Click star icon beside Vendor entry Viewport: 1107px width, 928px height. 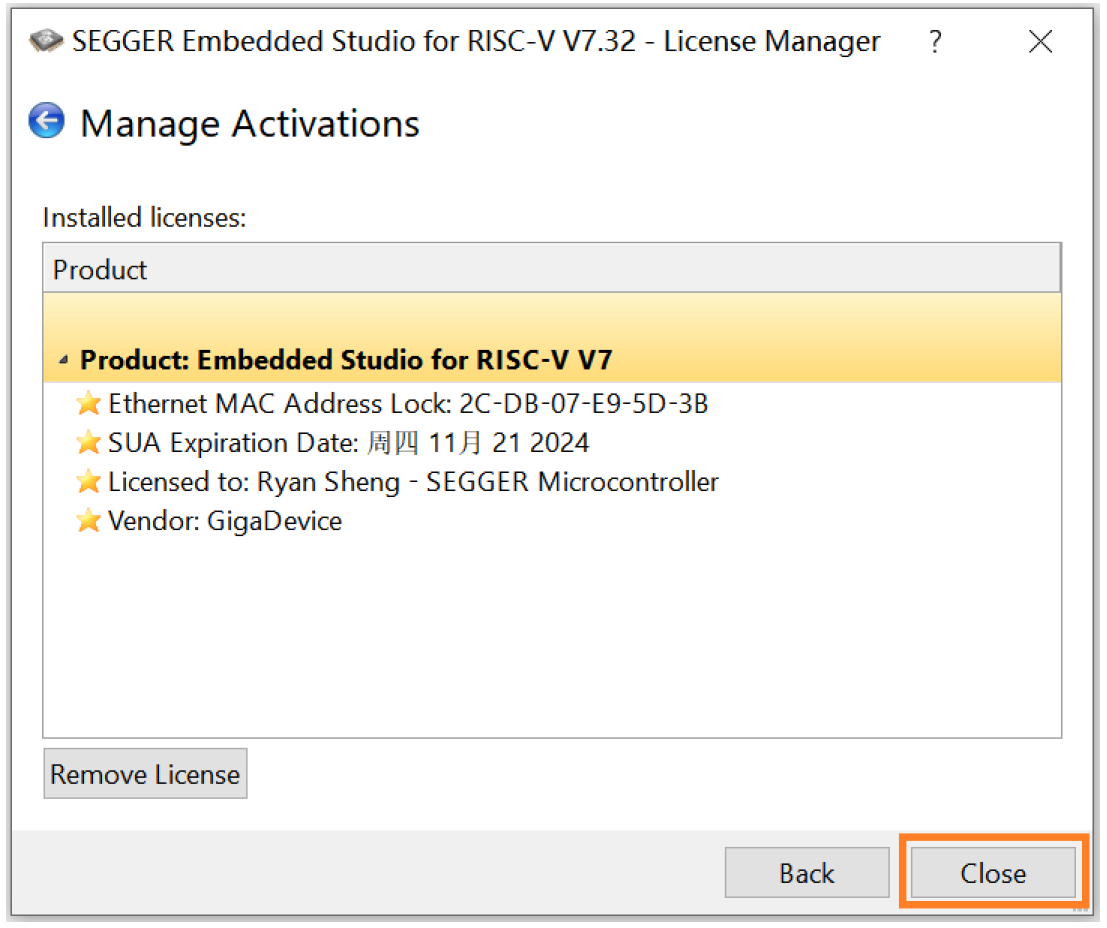coord(89,521)
